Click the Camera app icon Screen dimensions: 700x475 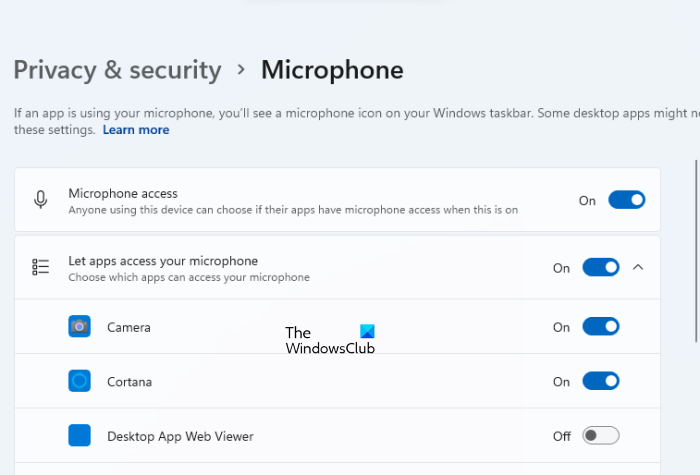click(80, 327)
